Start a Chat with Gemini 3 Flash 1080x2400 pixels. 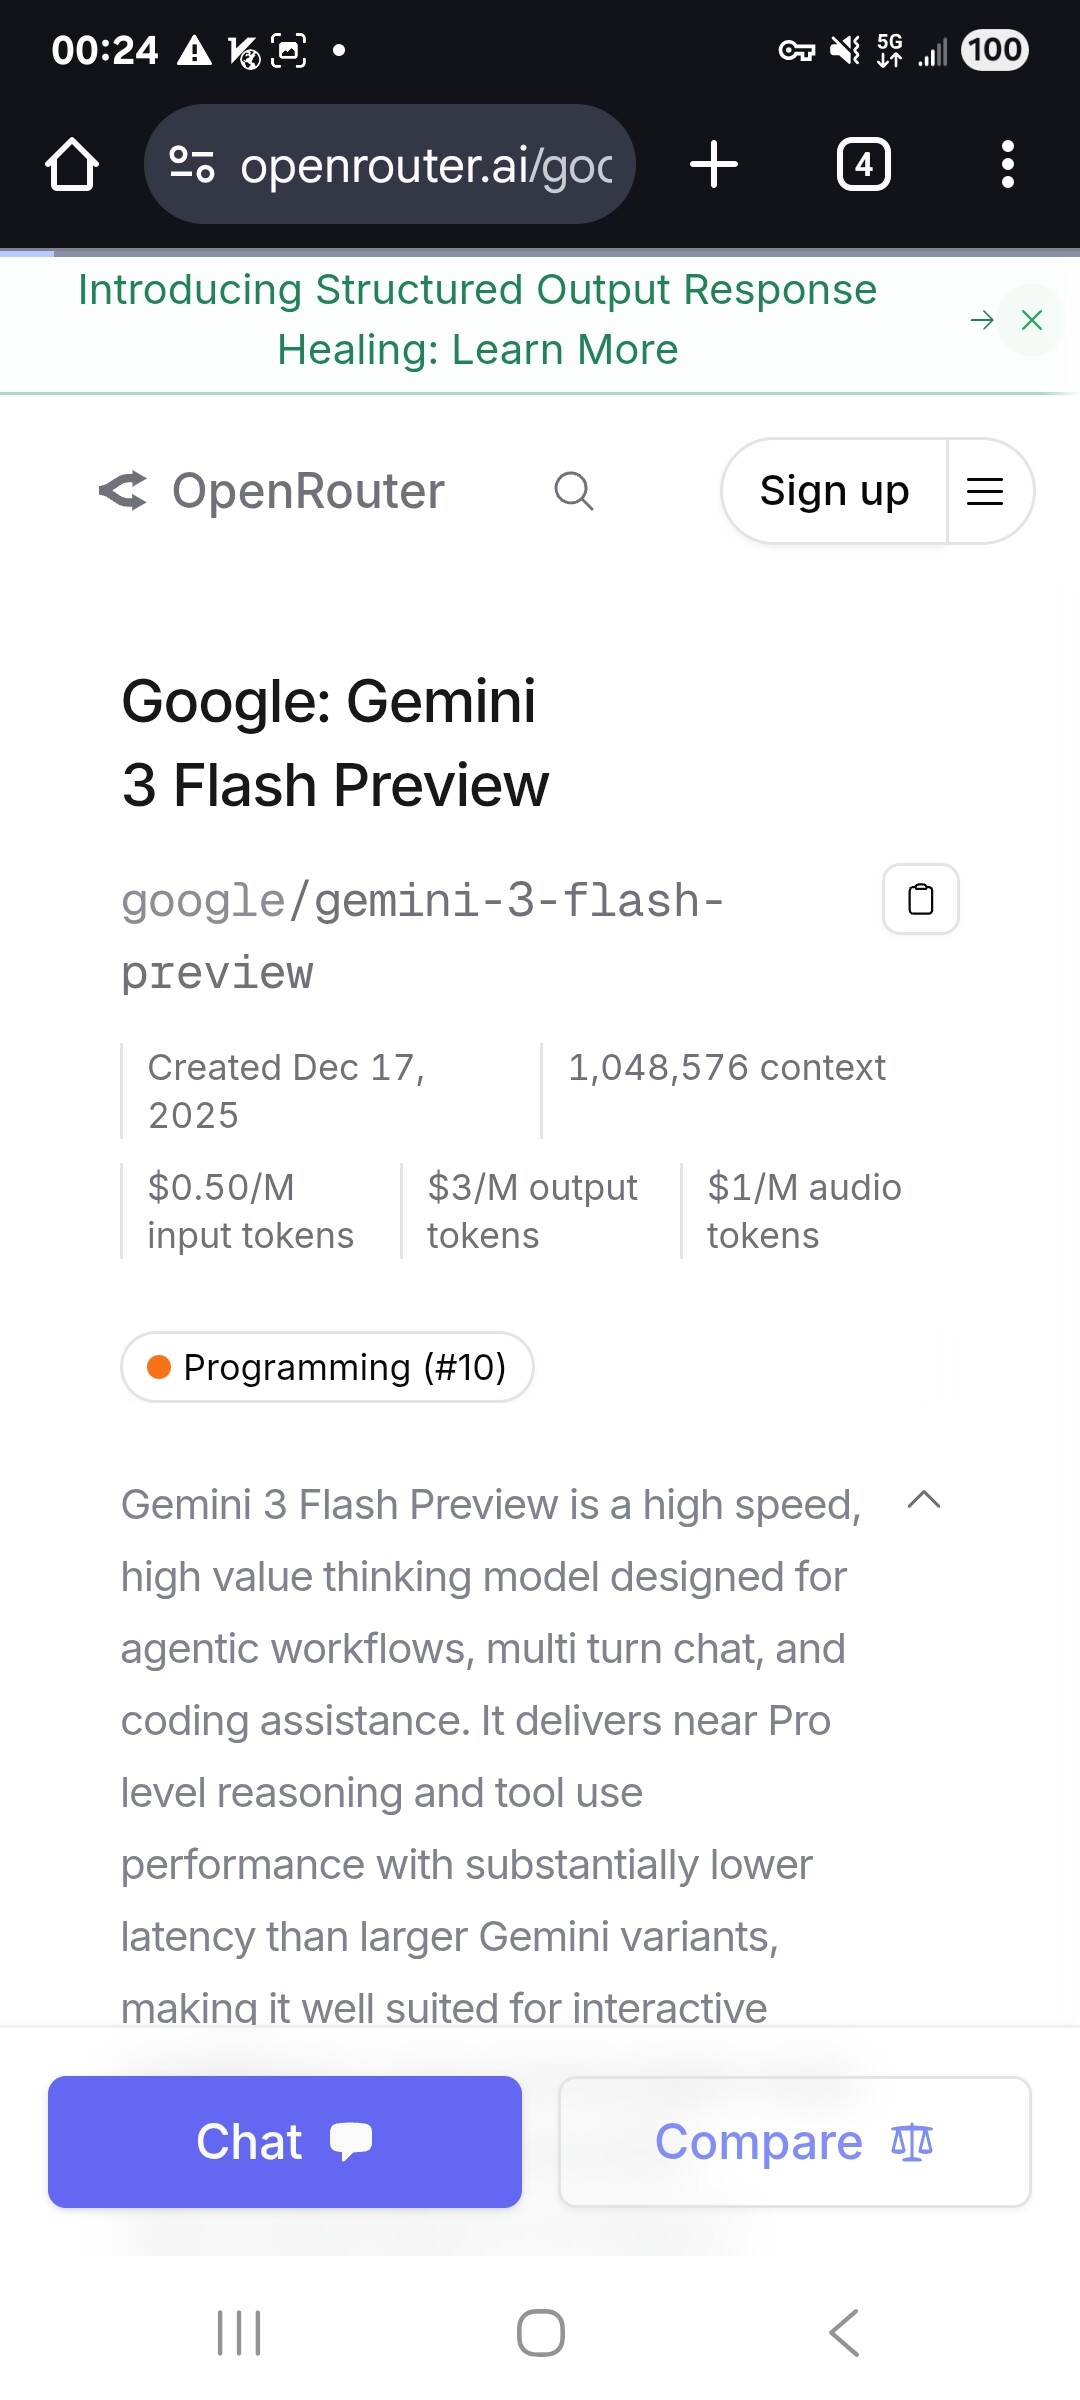[285, 2142]
